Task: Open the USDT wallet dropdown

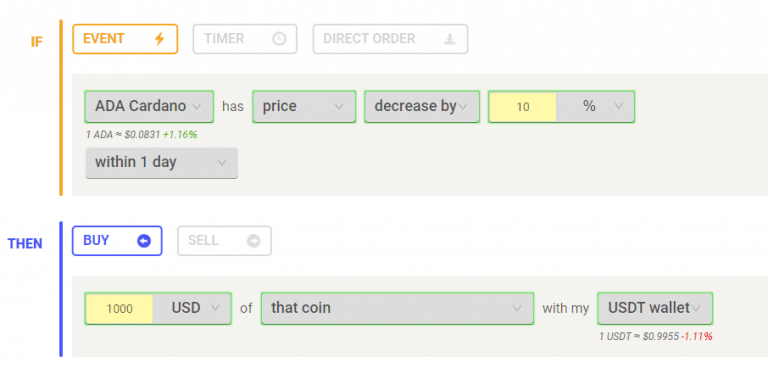Action: tap(655, 308)
